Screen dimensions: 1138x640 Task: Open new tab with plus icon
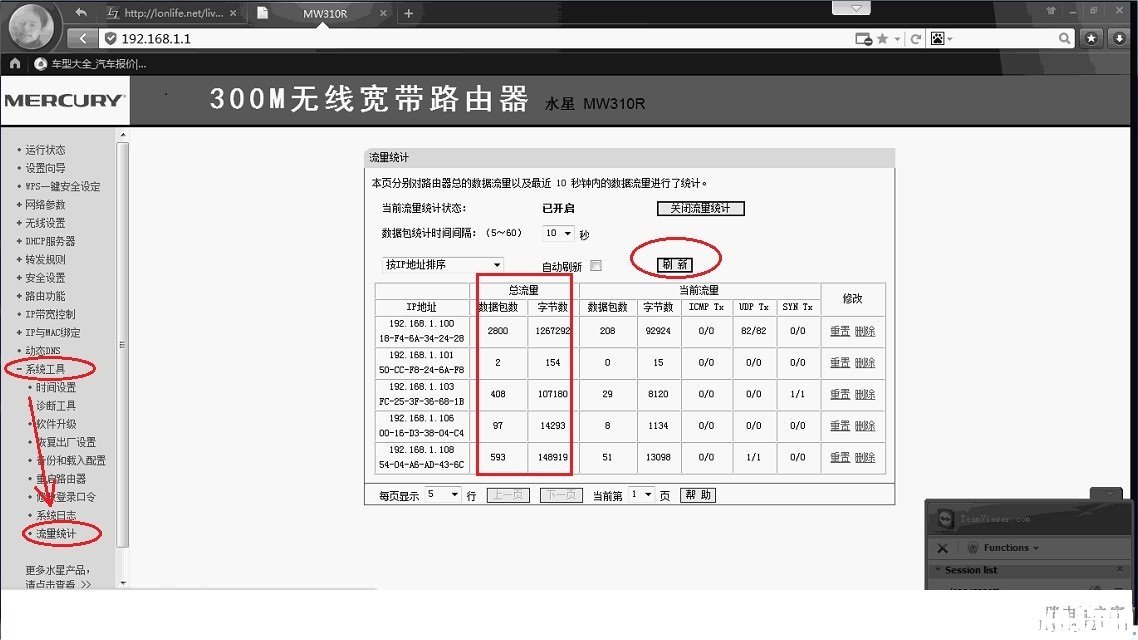click(x=409, y=13)
